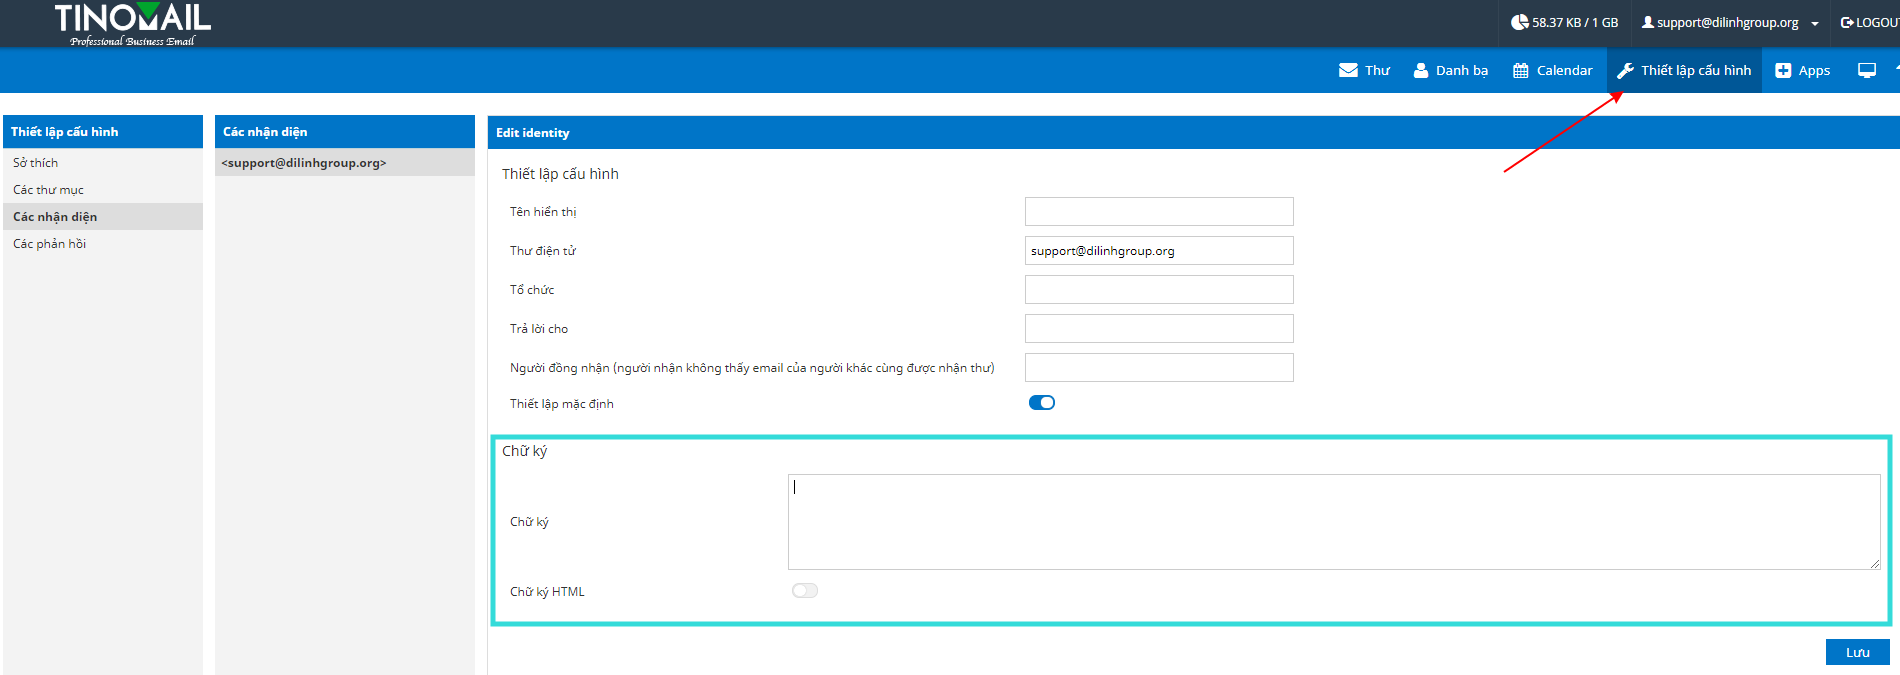Click the Tên hiển thị input field

pyautogui.click(x=1159, y=211)
